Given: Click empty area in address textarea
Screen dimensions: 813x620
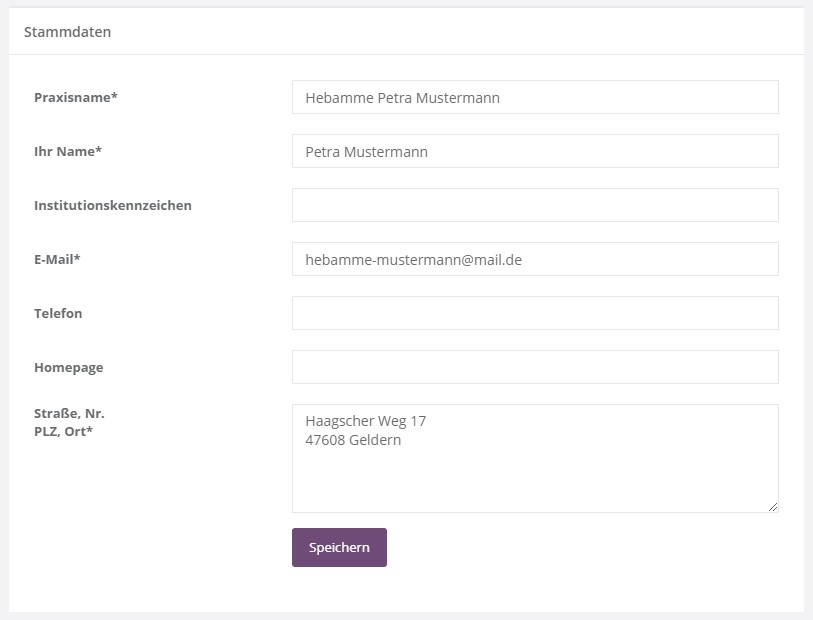Looking at the screenshot, I should [535, 480].
